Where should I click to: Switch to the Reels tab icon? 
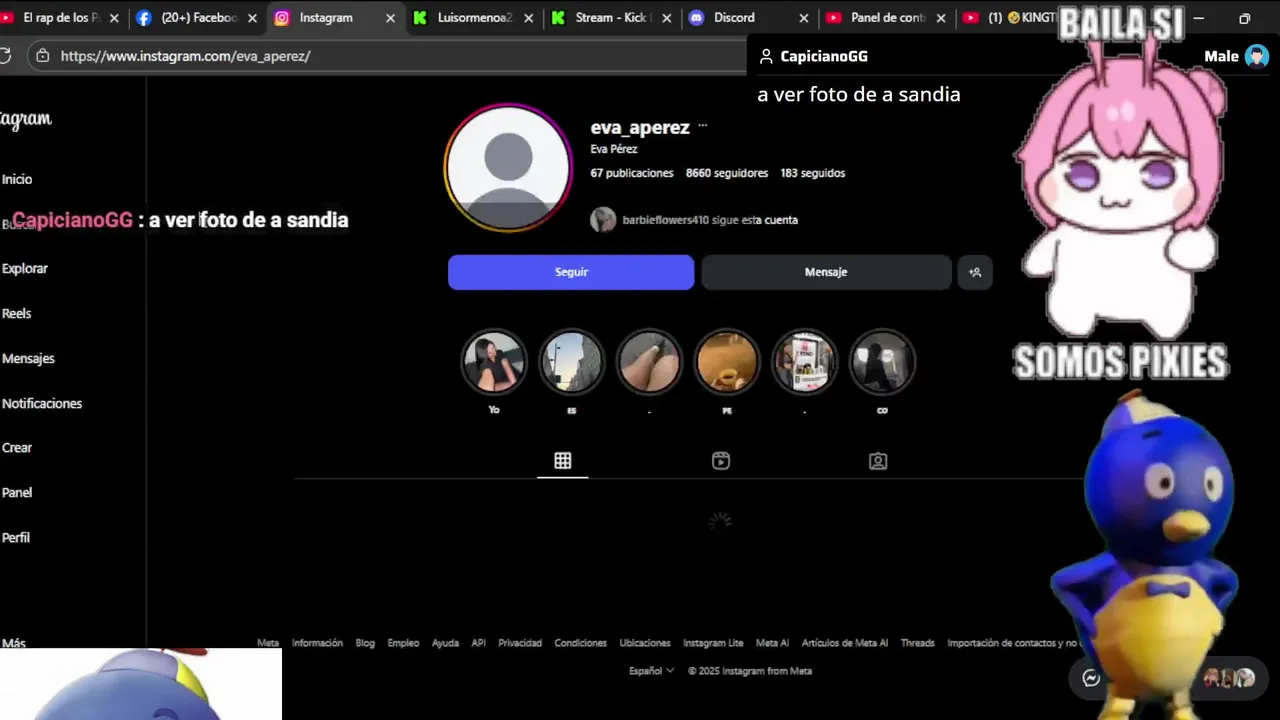click(721, 461)
